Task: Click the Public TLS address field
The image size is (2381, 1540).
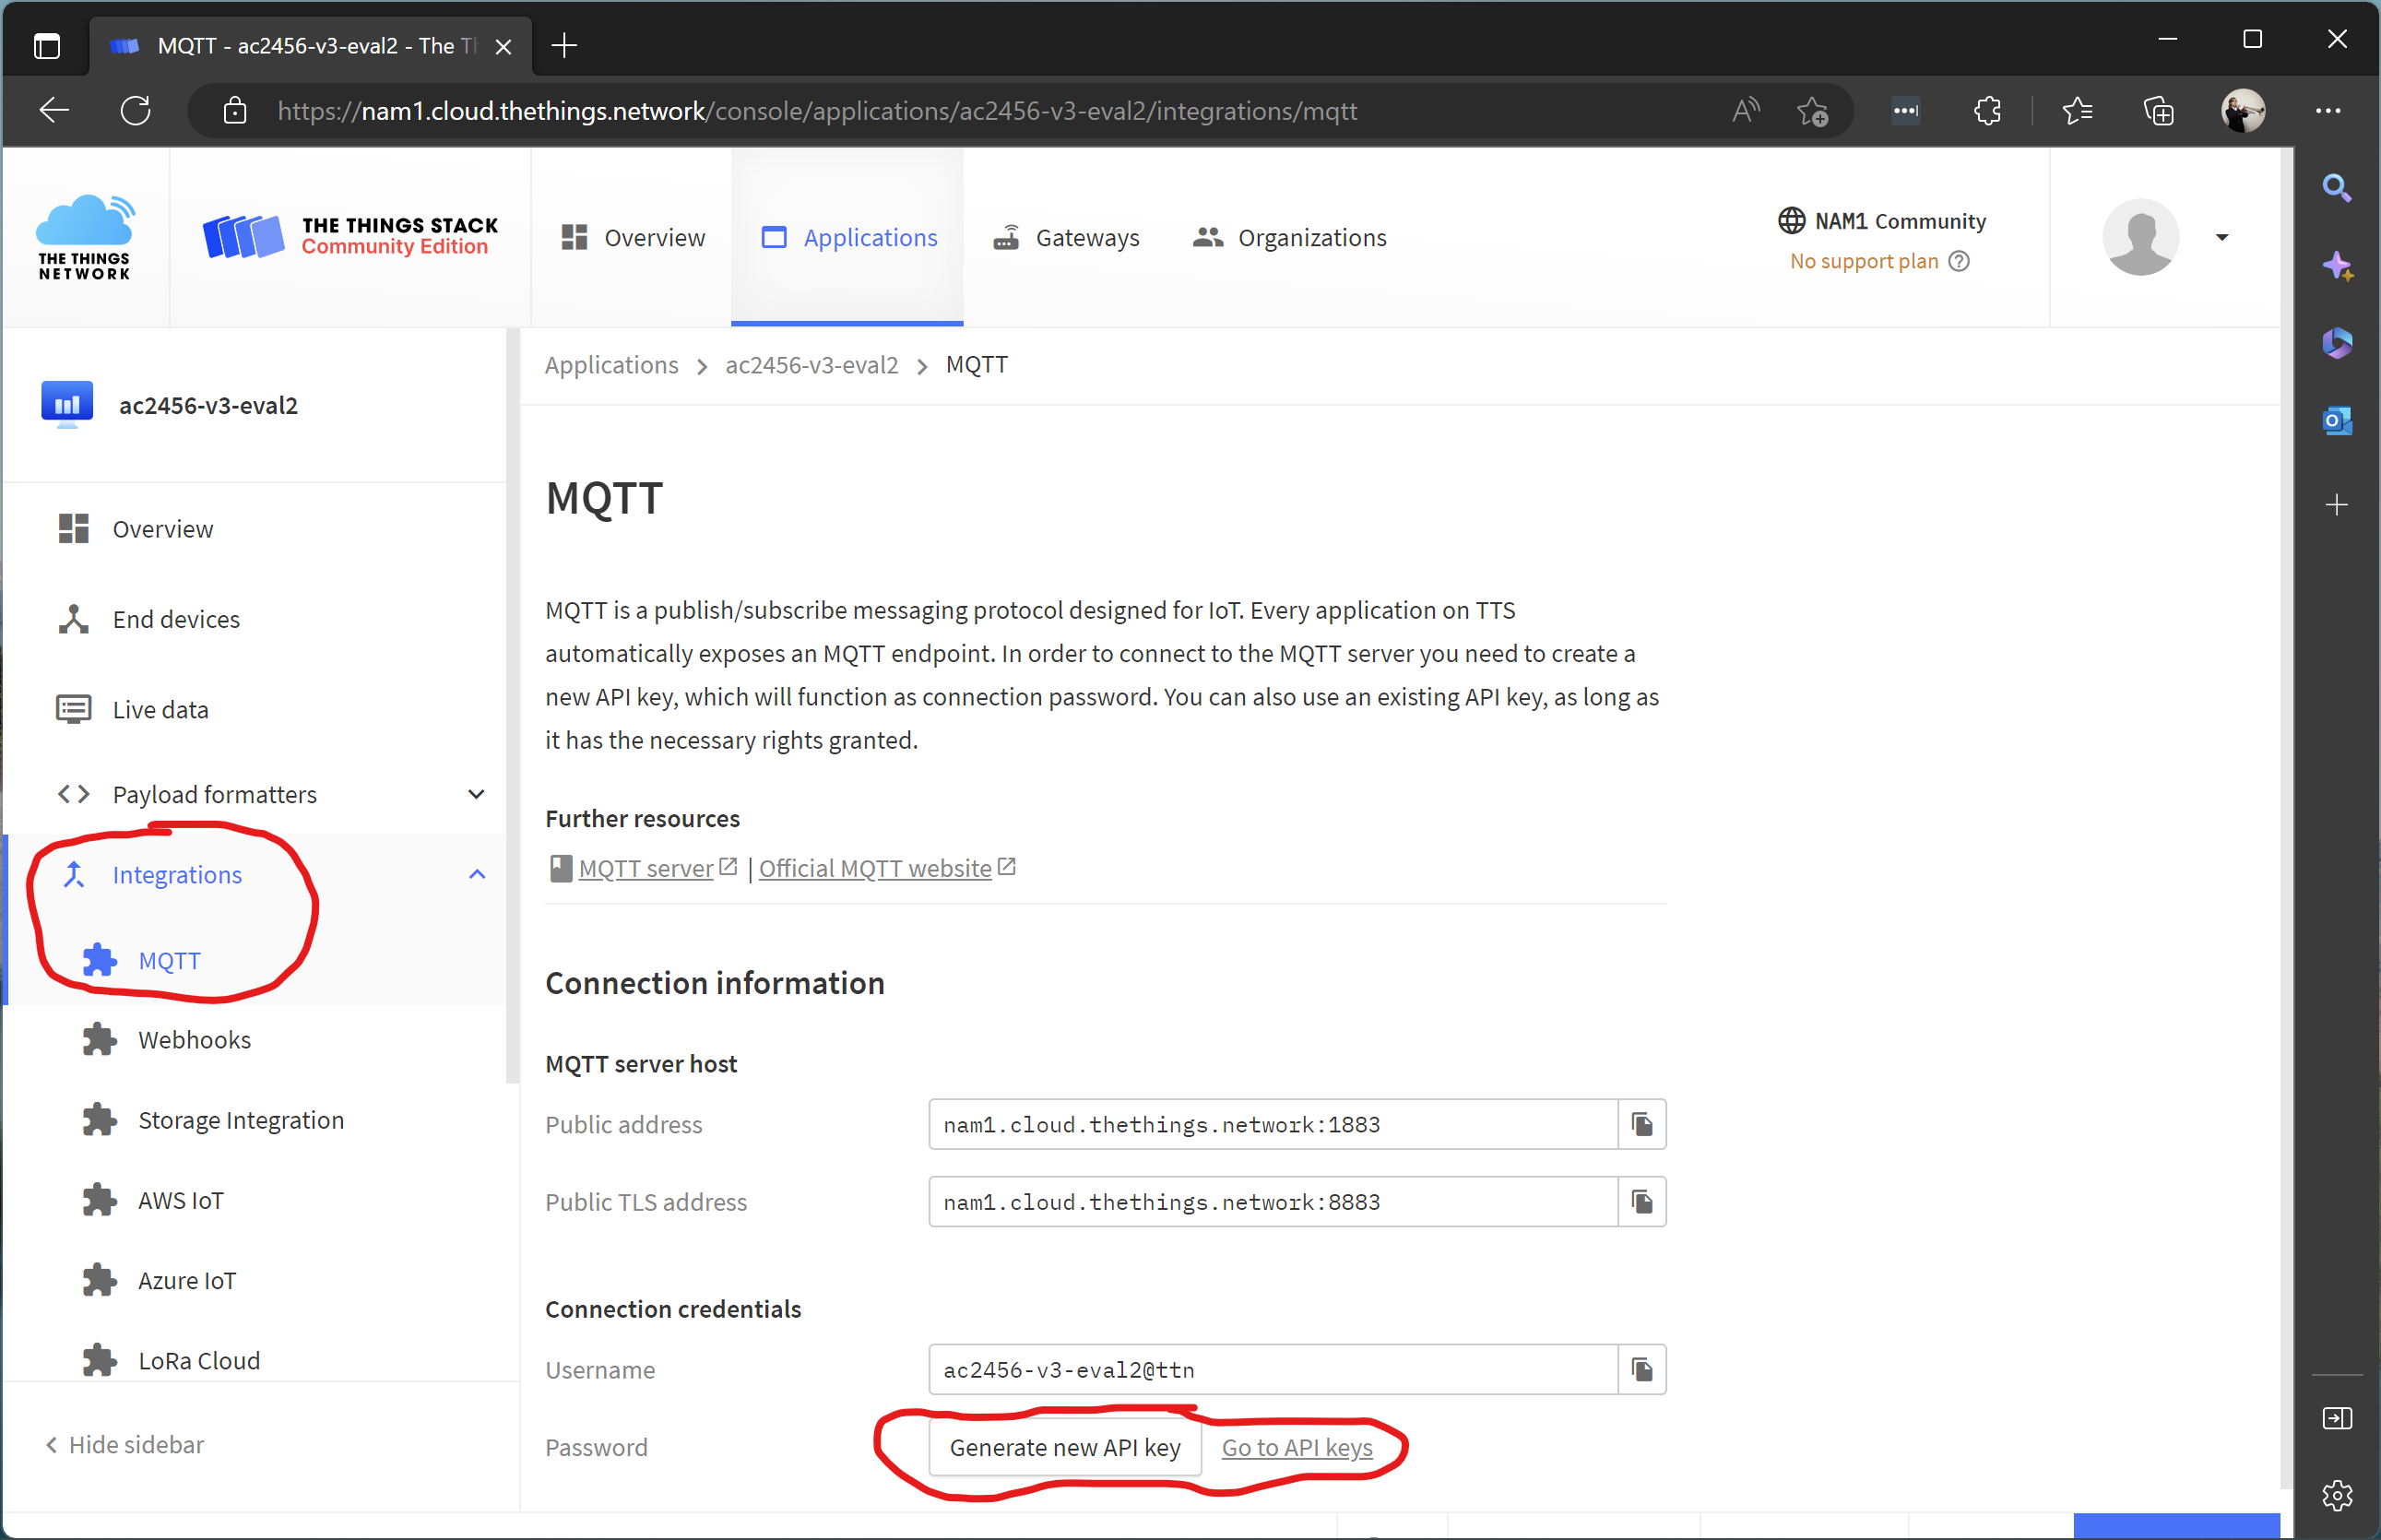Action: (x=1272, y=1201)
